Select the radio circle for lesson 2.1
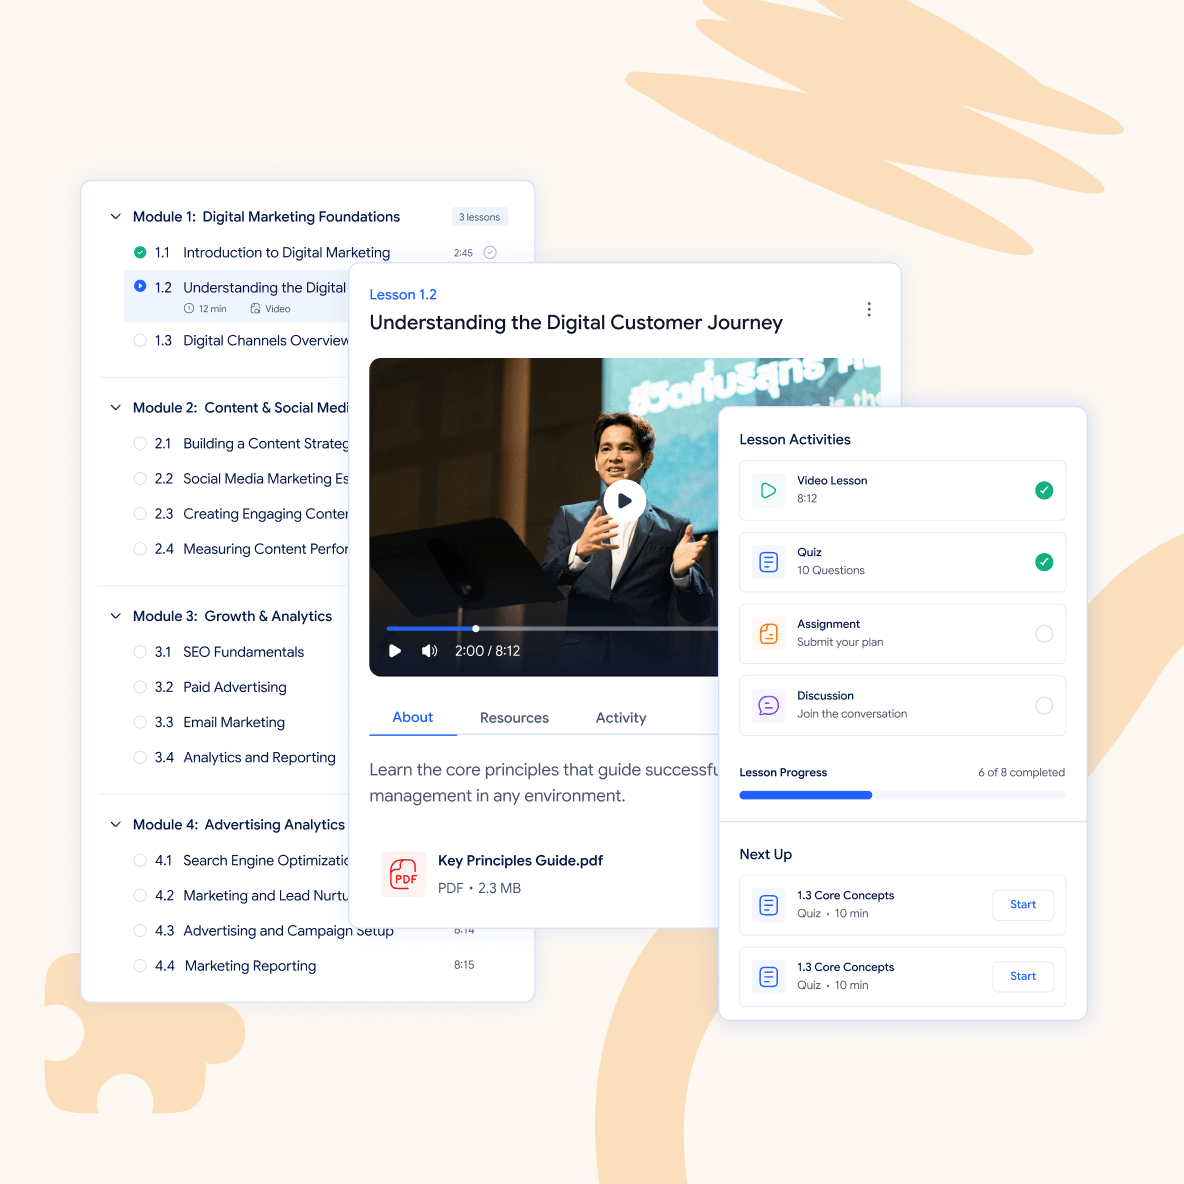Viewport: 1184px width, 1184px height. tap(140, 443)
